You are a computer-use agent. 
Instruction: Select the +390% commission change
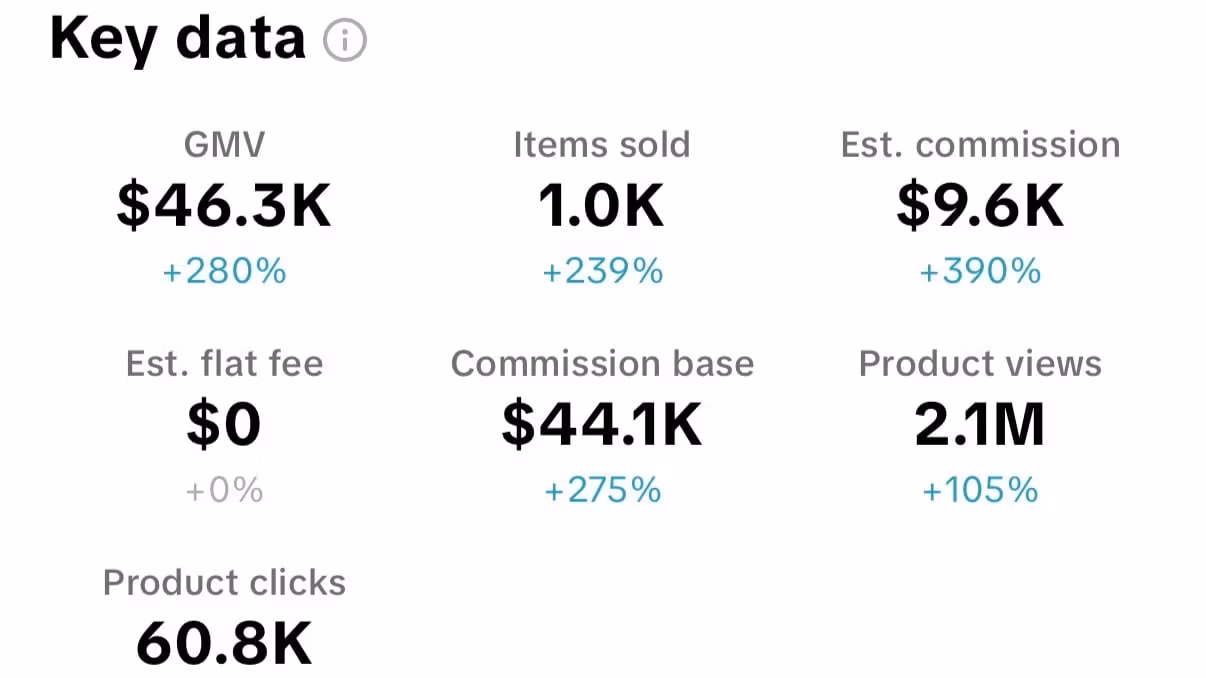pyautogui.click(x=980, y=271)
